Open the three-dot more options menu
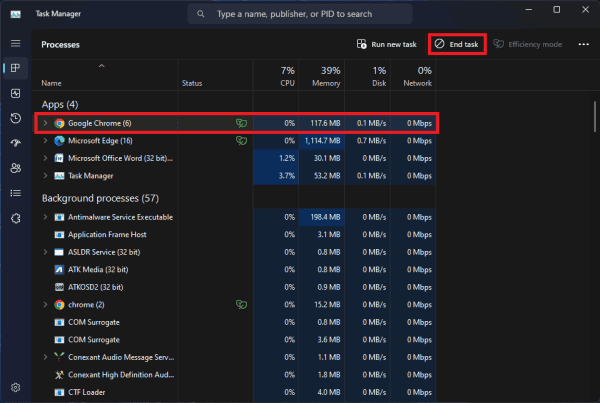The height and width of the screenshot is (403, 600). pyautogui.click(x=583, y=44)
